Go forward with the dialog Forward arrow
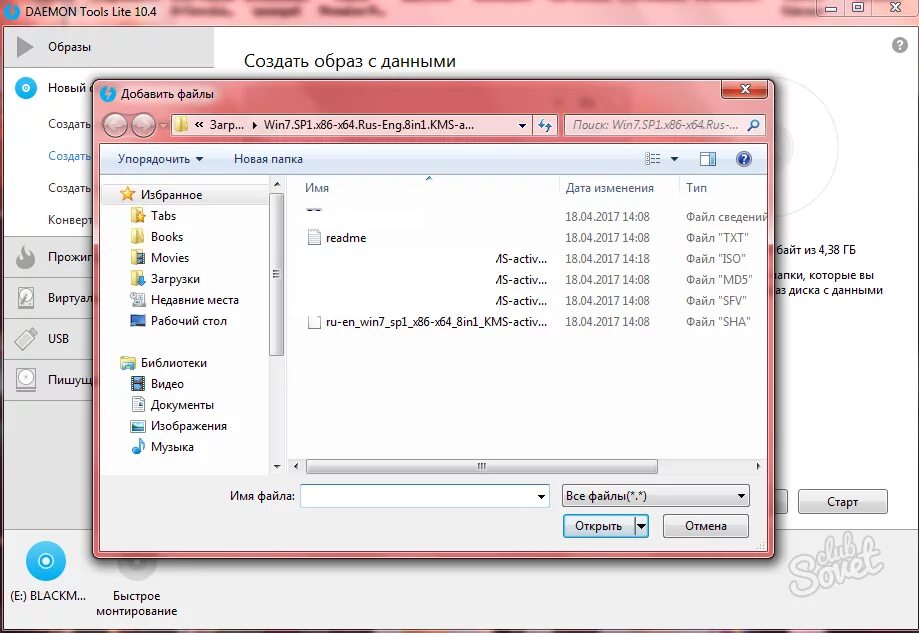 tap(143, 125)
